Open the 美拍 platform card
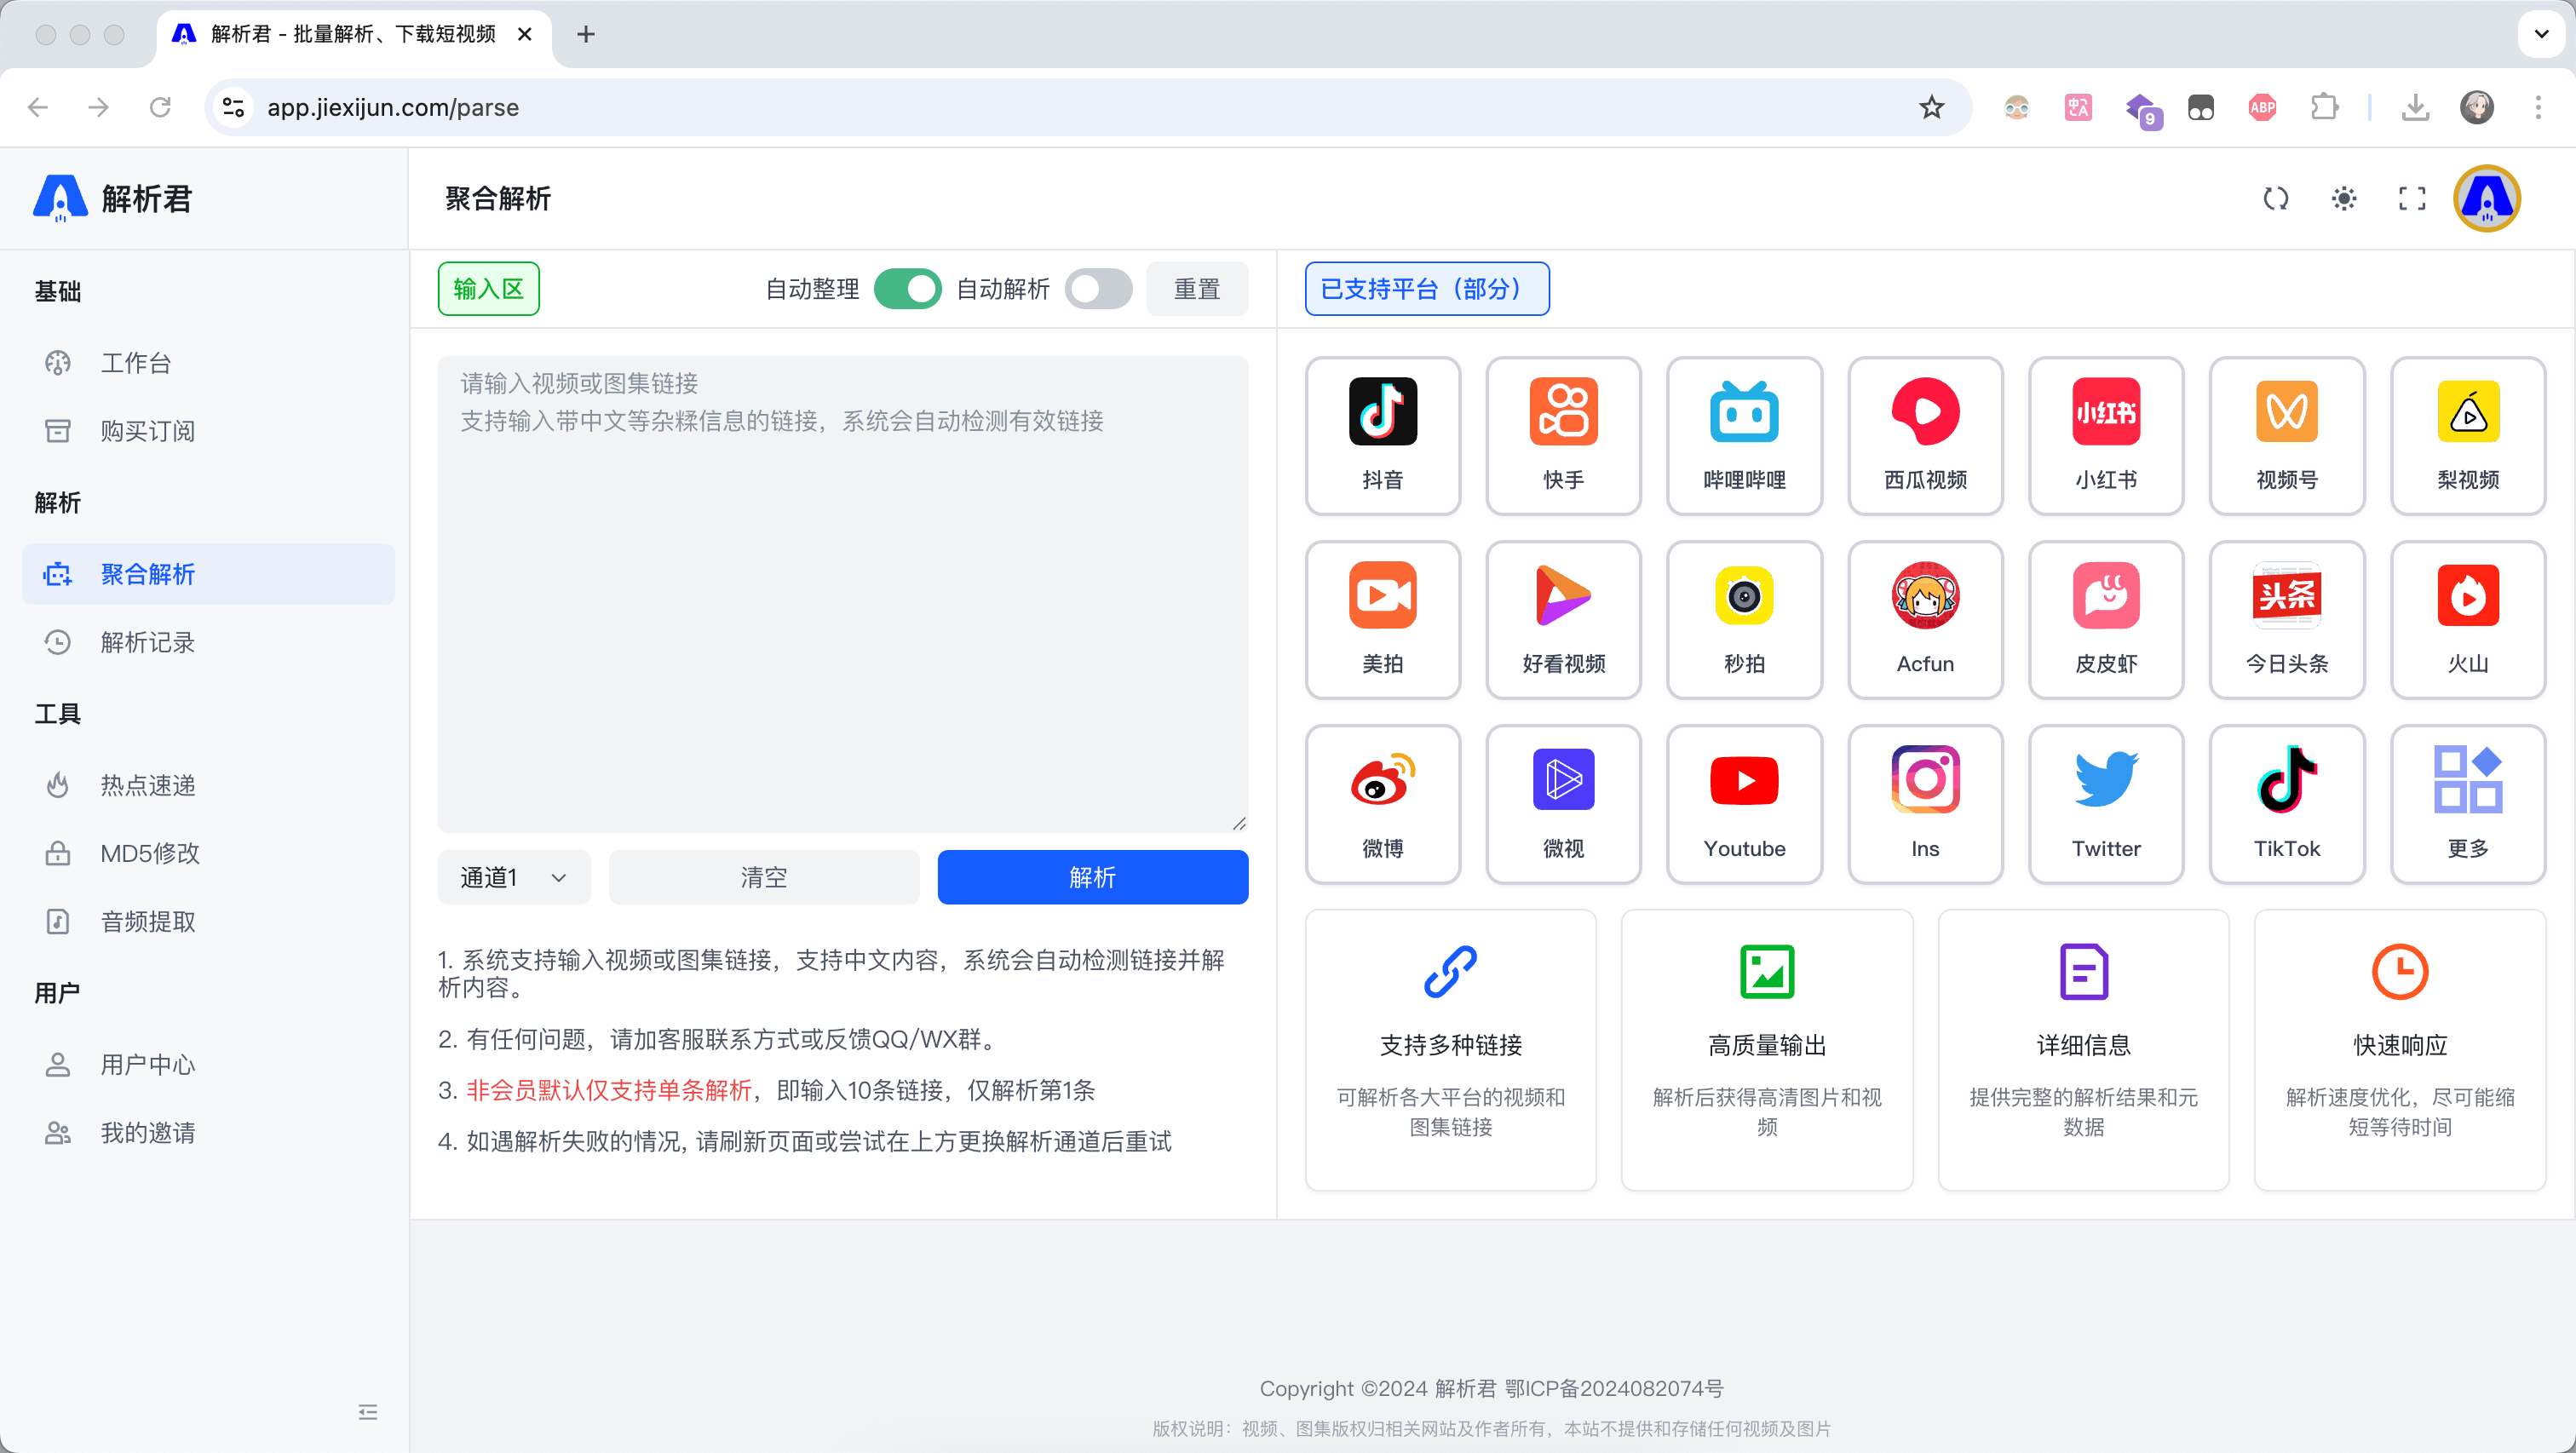The width and height of the screenshot is (2576, 1453). tap(1382, 620)
